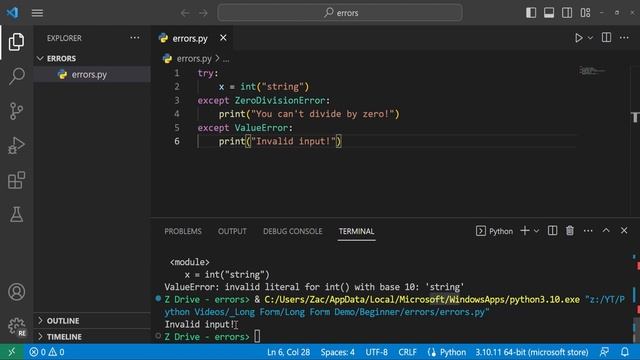Screen dimensions: 640x360
Task: Open the hamburger application menu
Action: pyautogui.click(x=37, y=13)
